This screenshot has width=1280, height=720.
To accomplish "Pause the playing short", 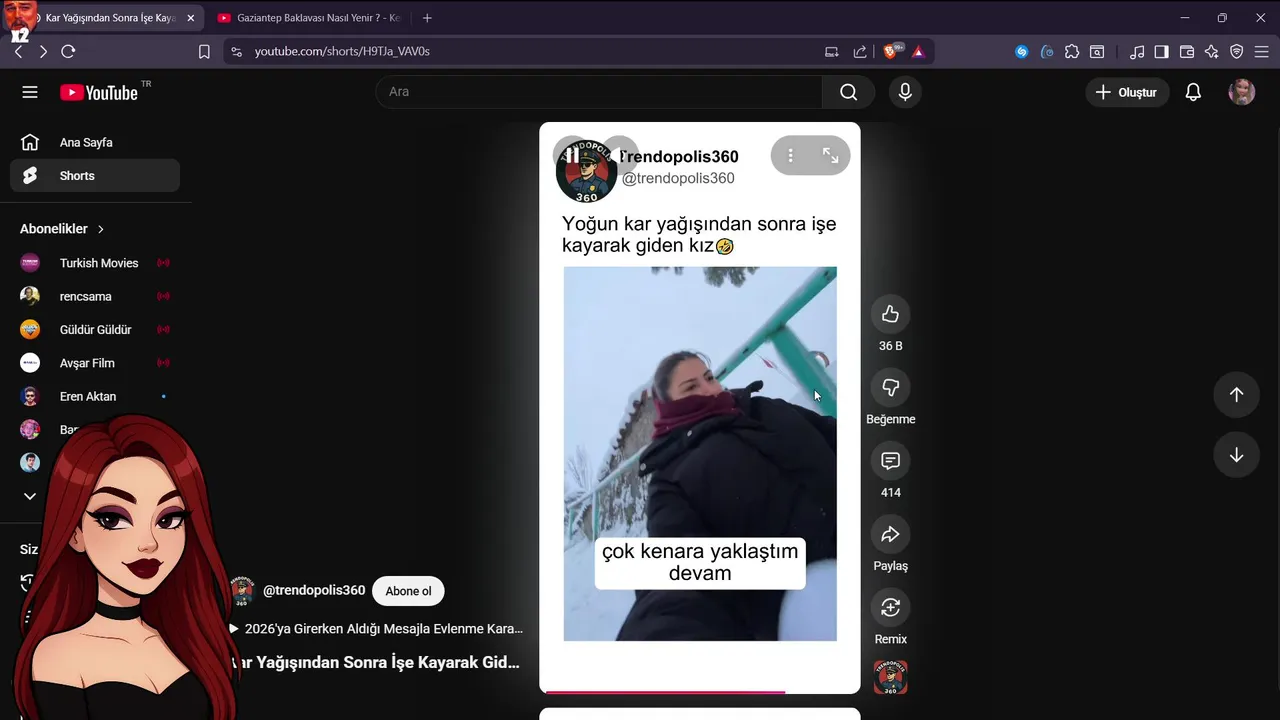I will [x=571, y=155].
